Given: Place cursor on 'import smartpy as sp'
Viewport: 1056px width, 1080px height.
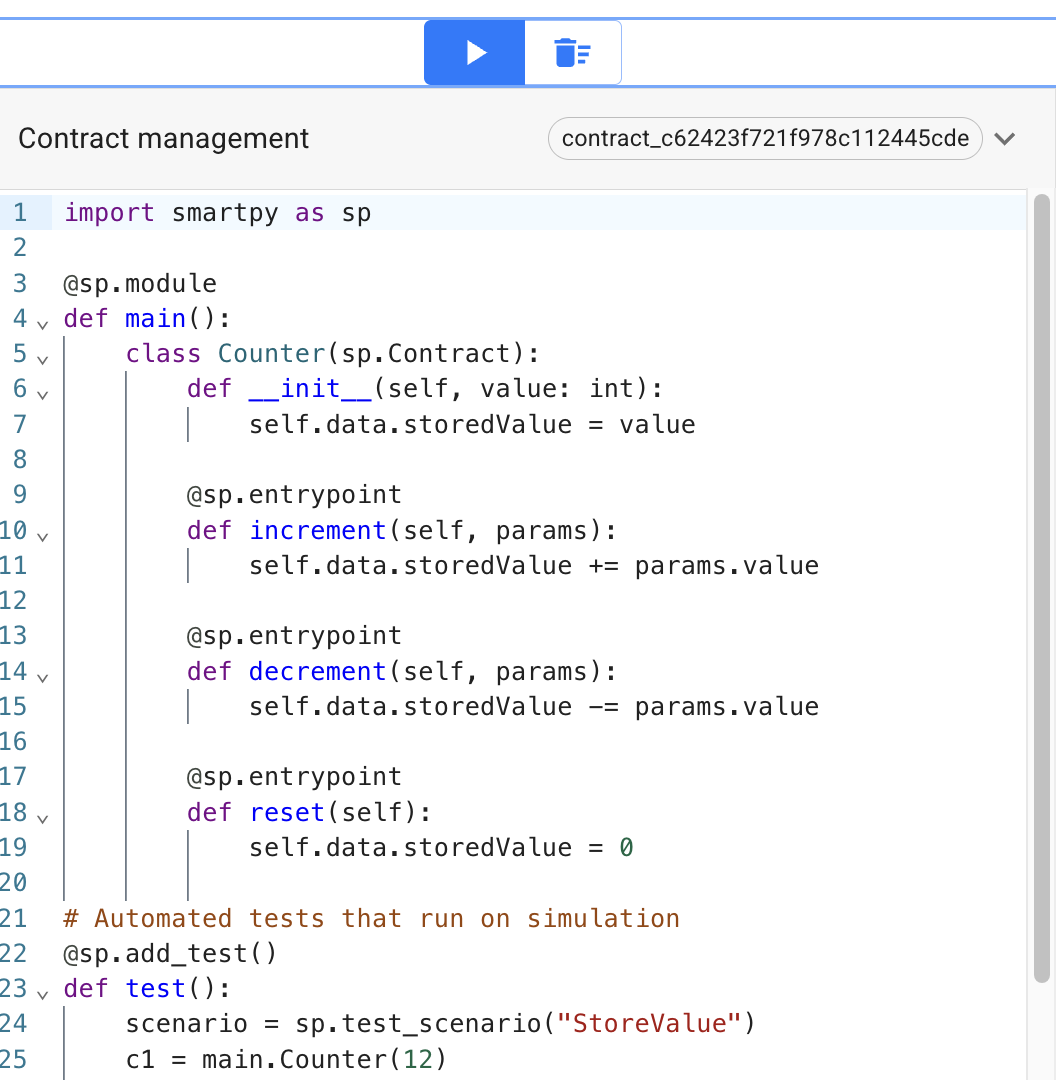Looking at the screenshot, I should tap(218, 213).
